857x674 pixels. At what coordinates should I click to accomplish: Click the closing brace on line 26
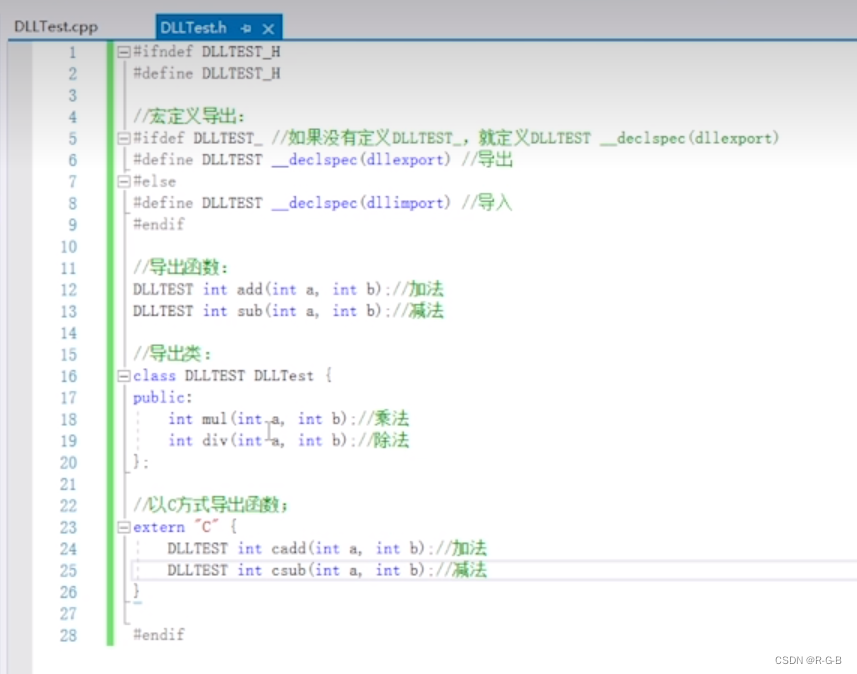pyautogui.click(x=136, y=591)
